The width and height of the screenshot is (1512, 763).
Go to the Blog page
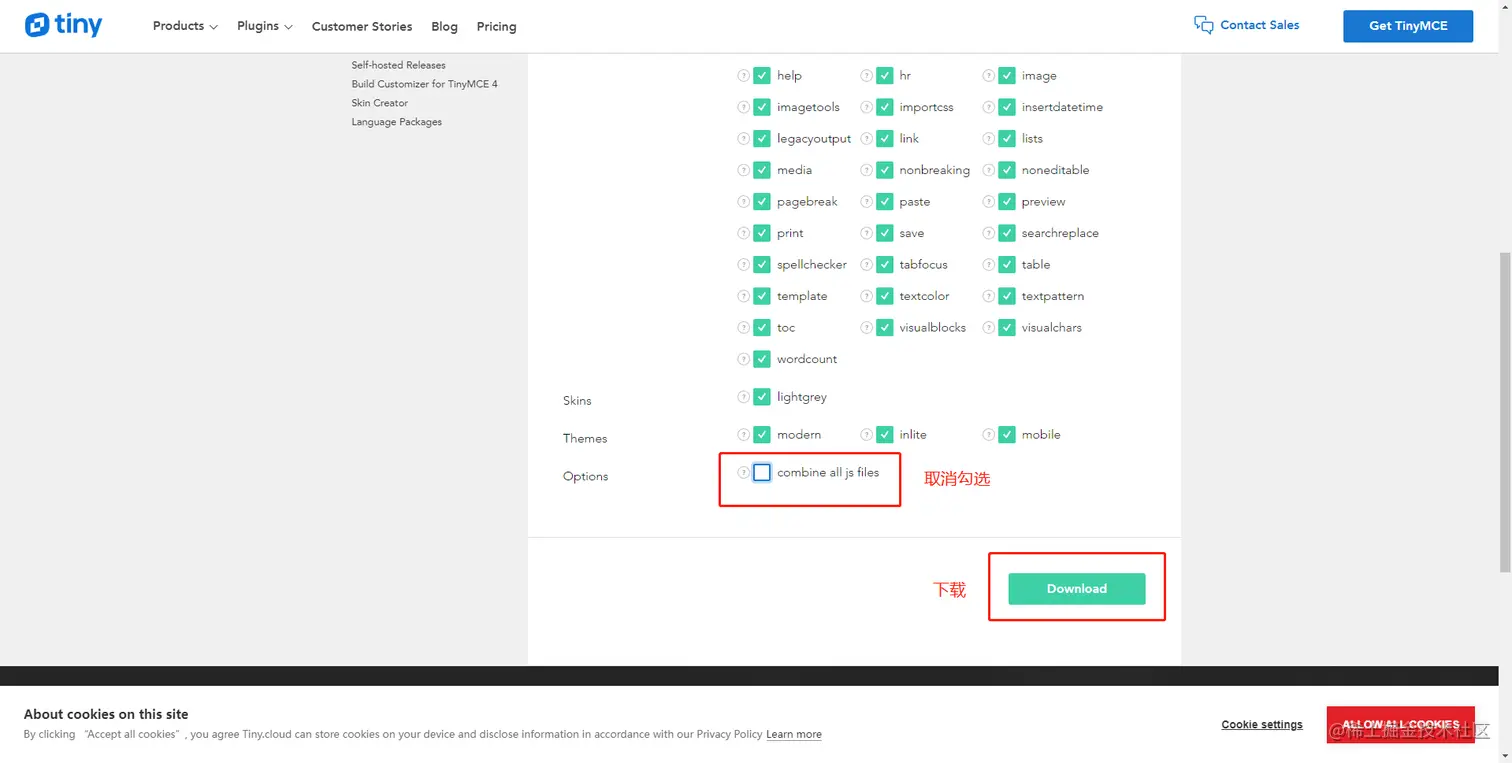coord(444,27)
